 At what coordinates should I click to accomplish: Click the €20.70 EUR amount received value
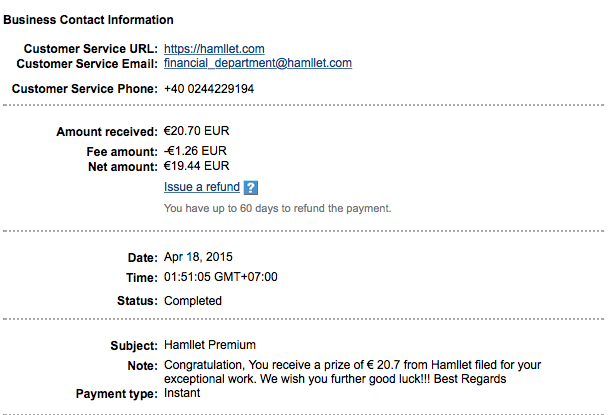(197, 131)
